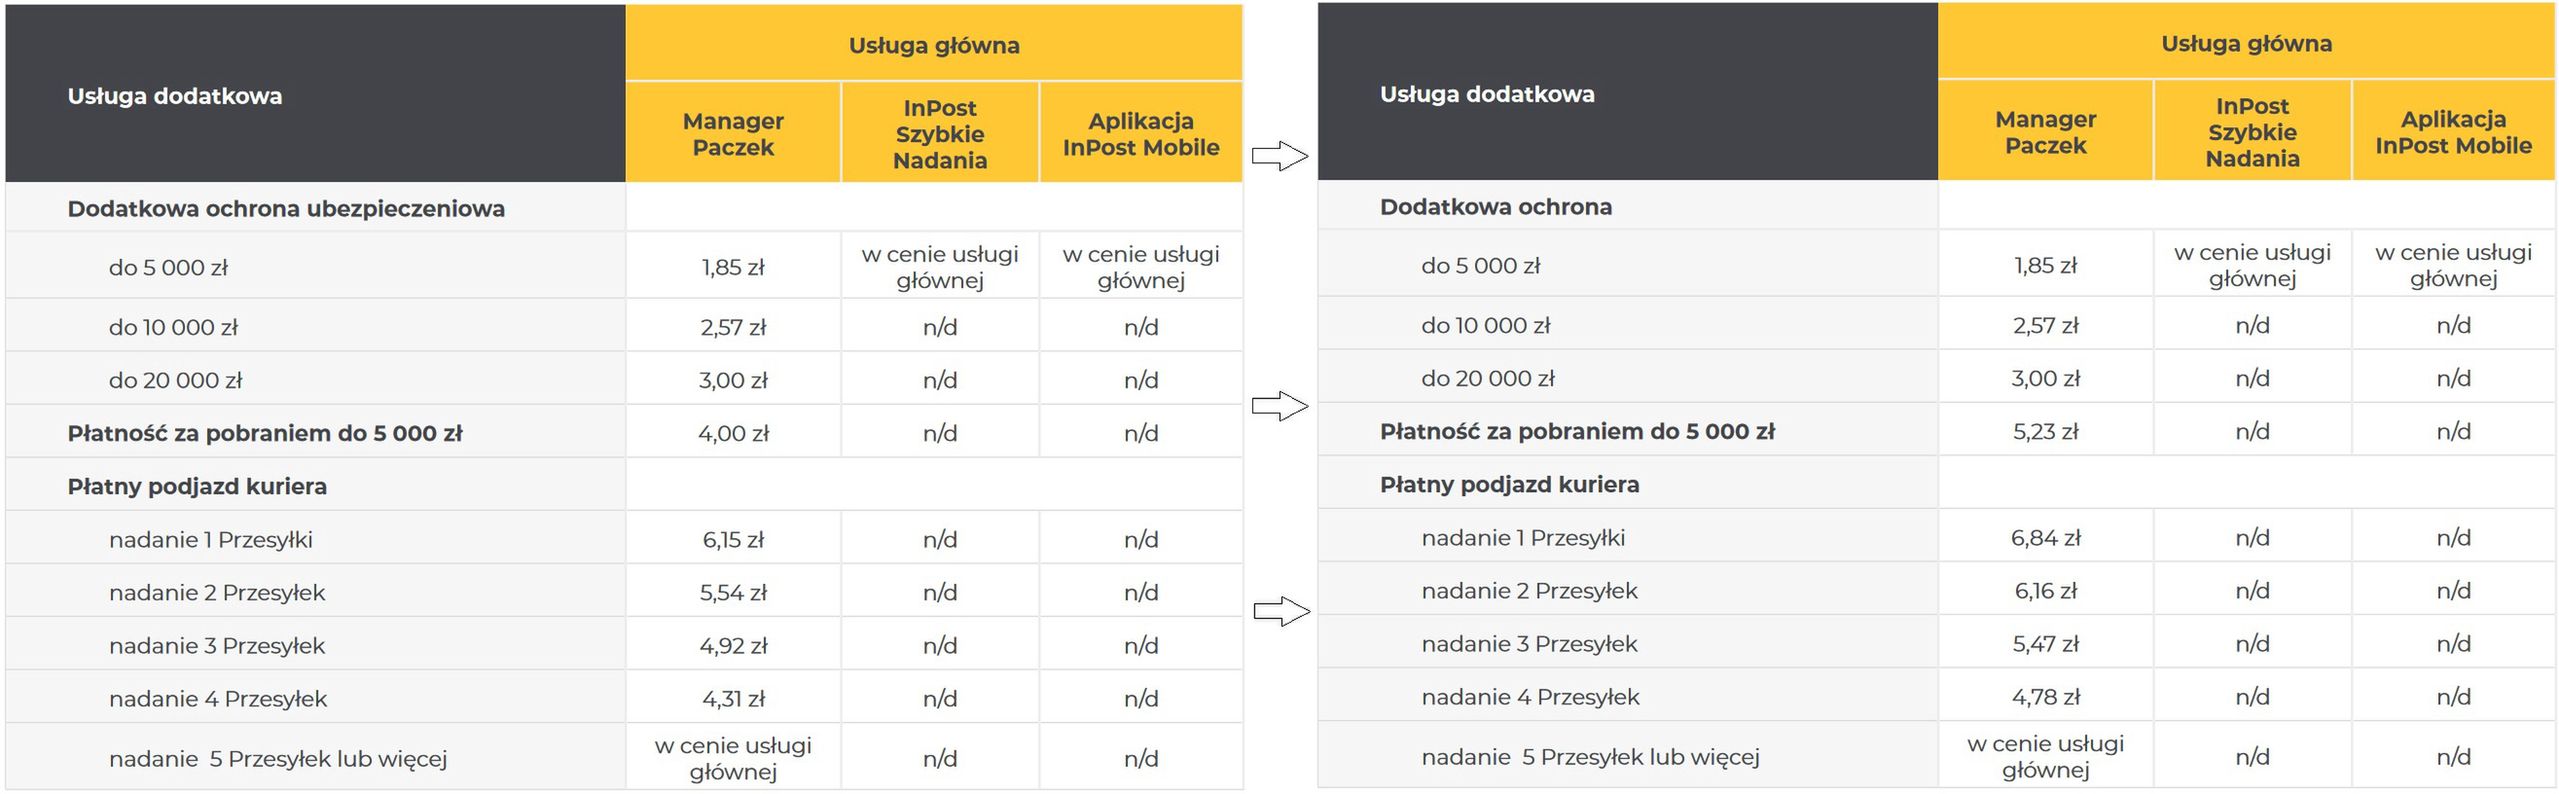Click the right table's "Usługa dodatkowa" header
The width and height of the screenshot is (2559, 794).
coord(1486,94)
